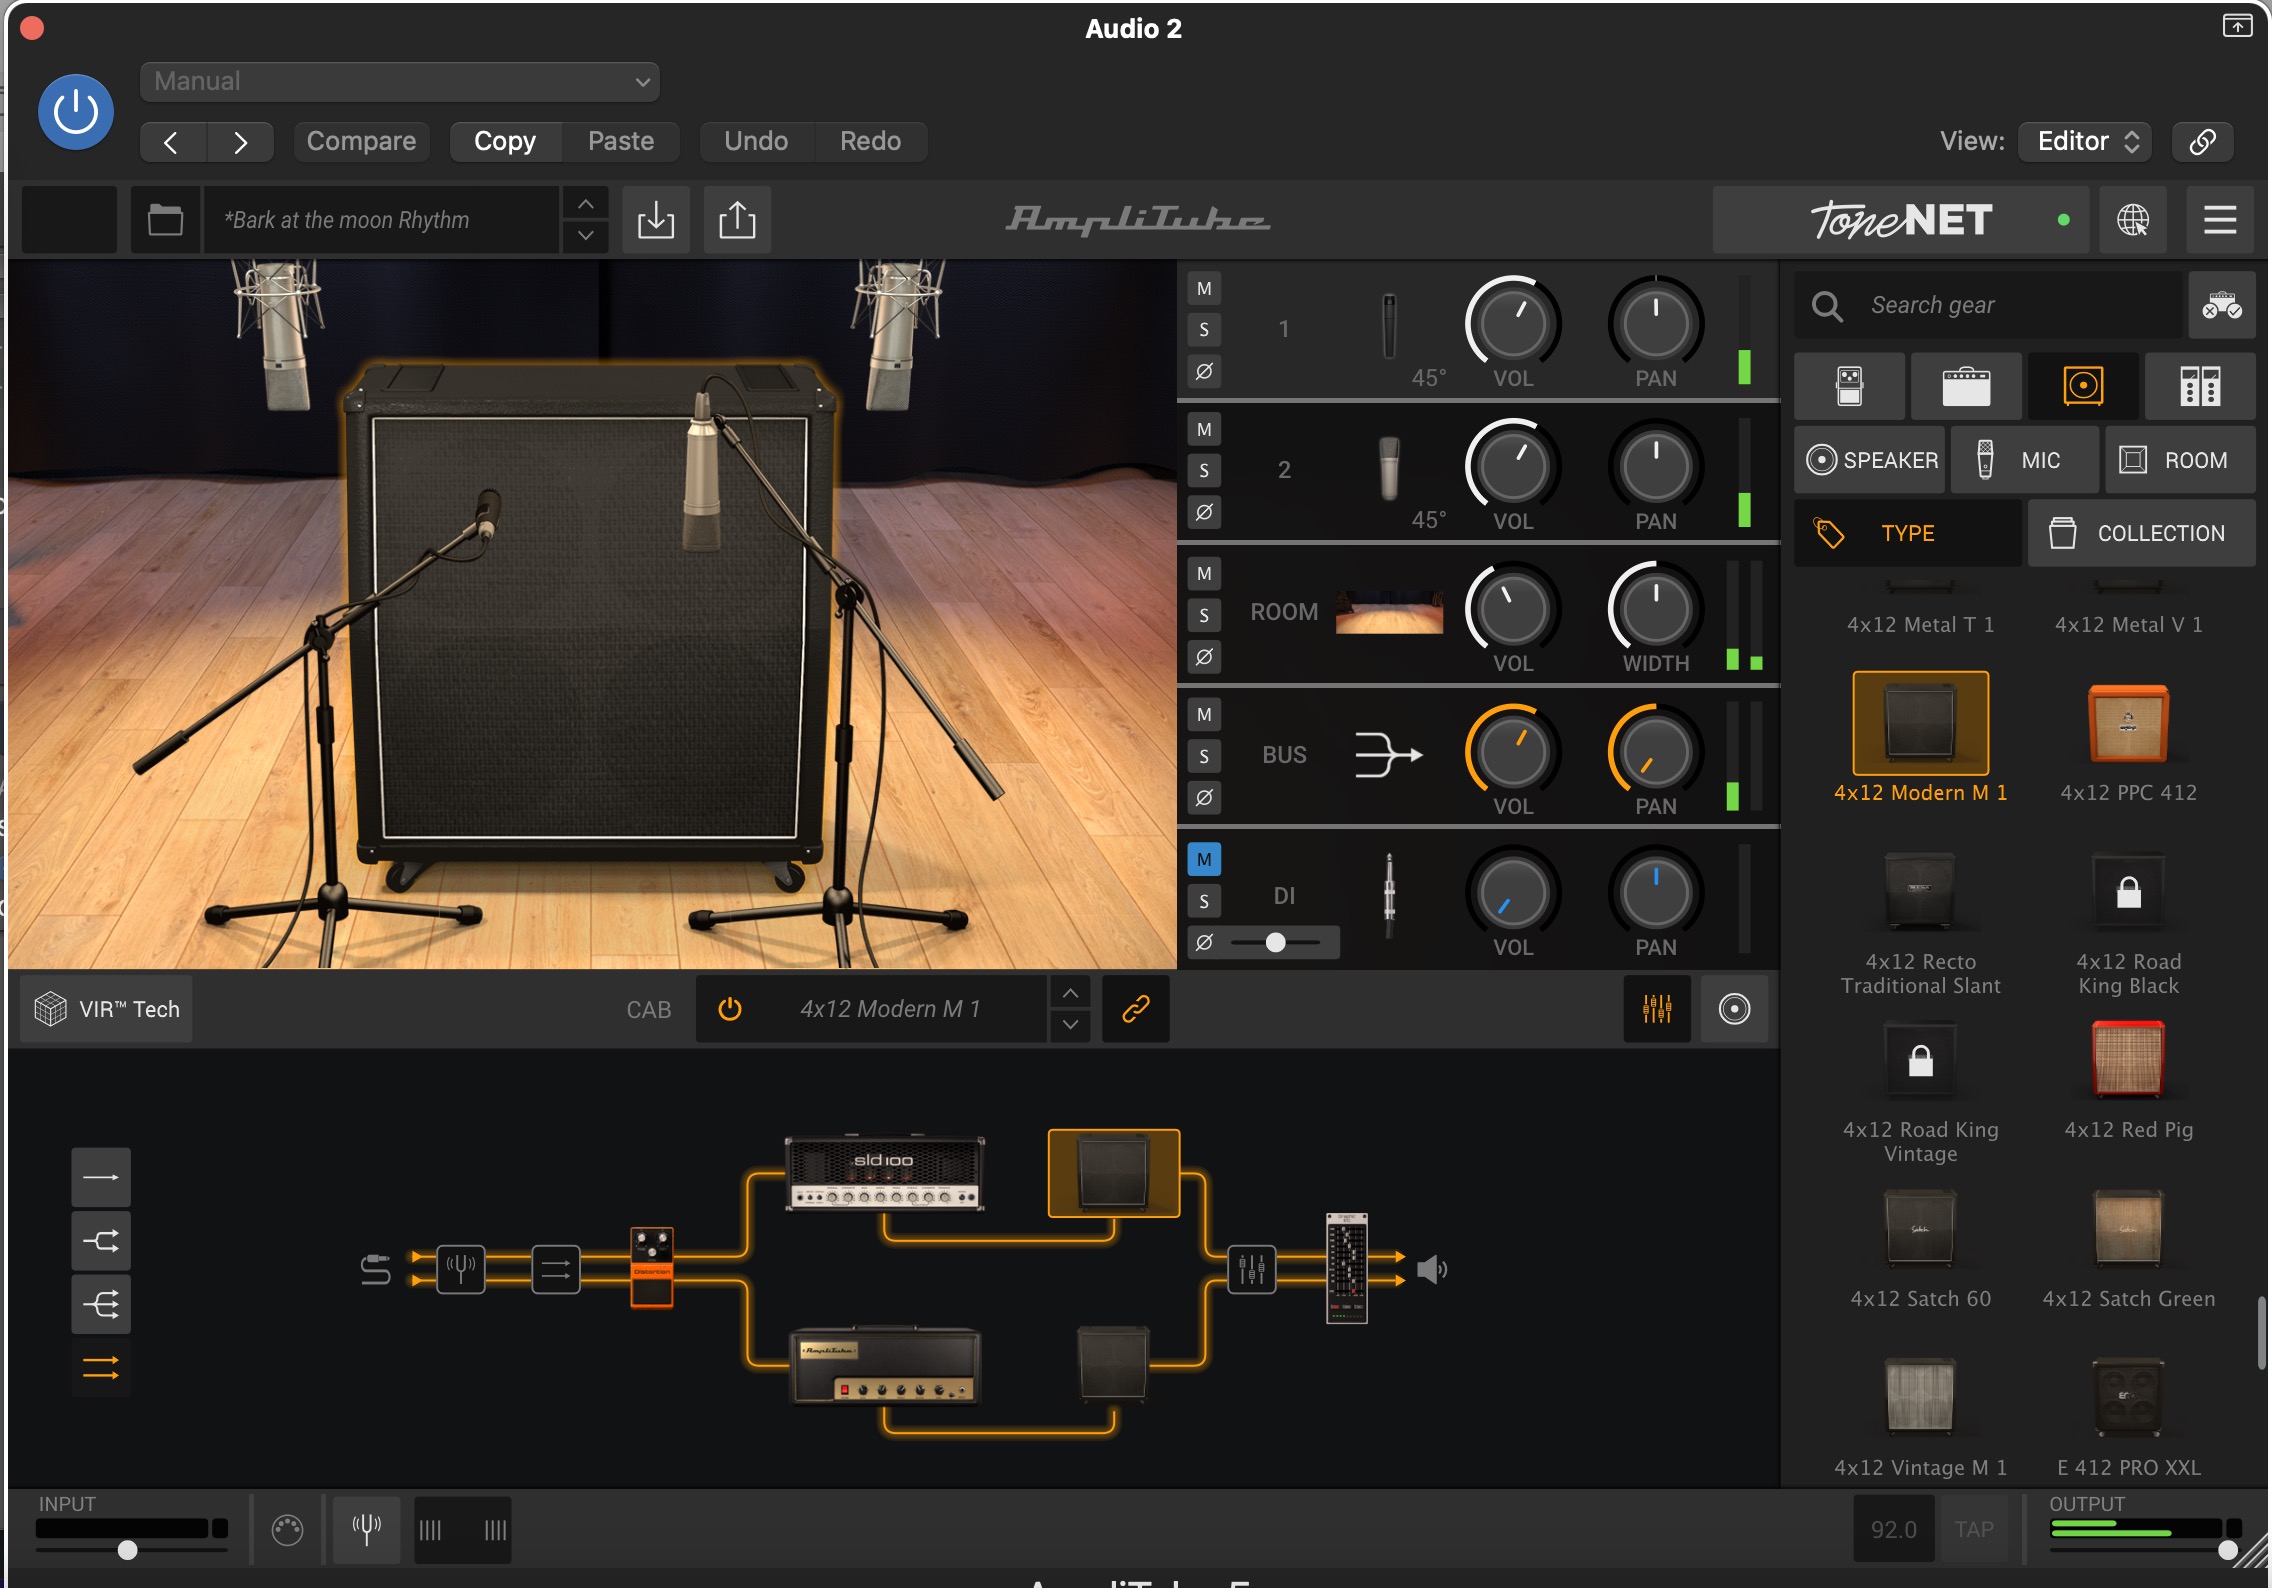The height and width of the screenshot is (1588, 2272).
Task: Select the stomp pedal gear category
Action: point(1849,386)
